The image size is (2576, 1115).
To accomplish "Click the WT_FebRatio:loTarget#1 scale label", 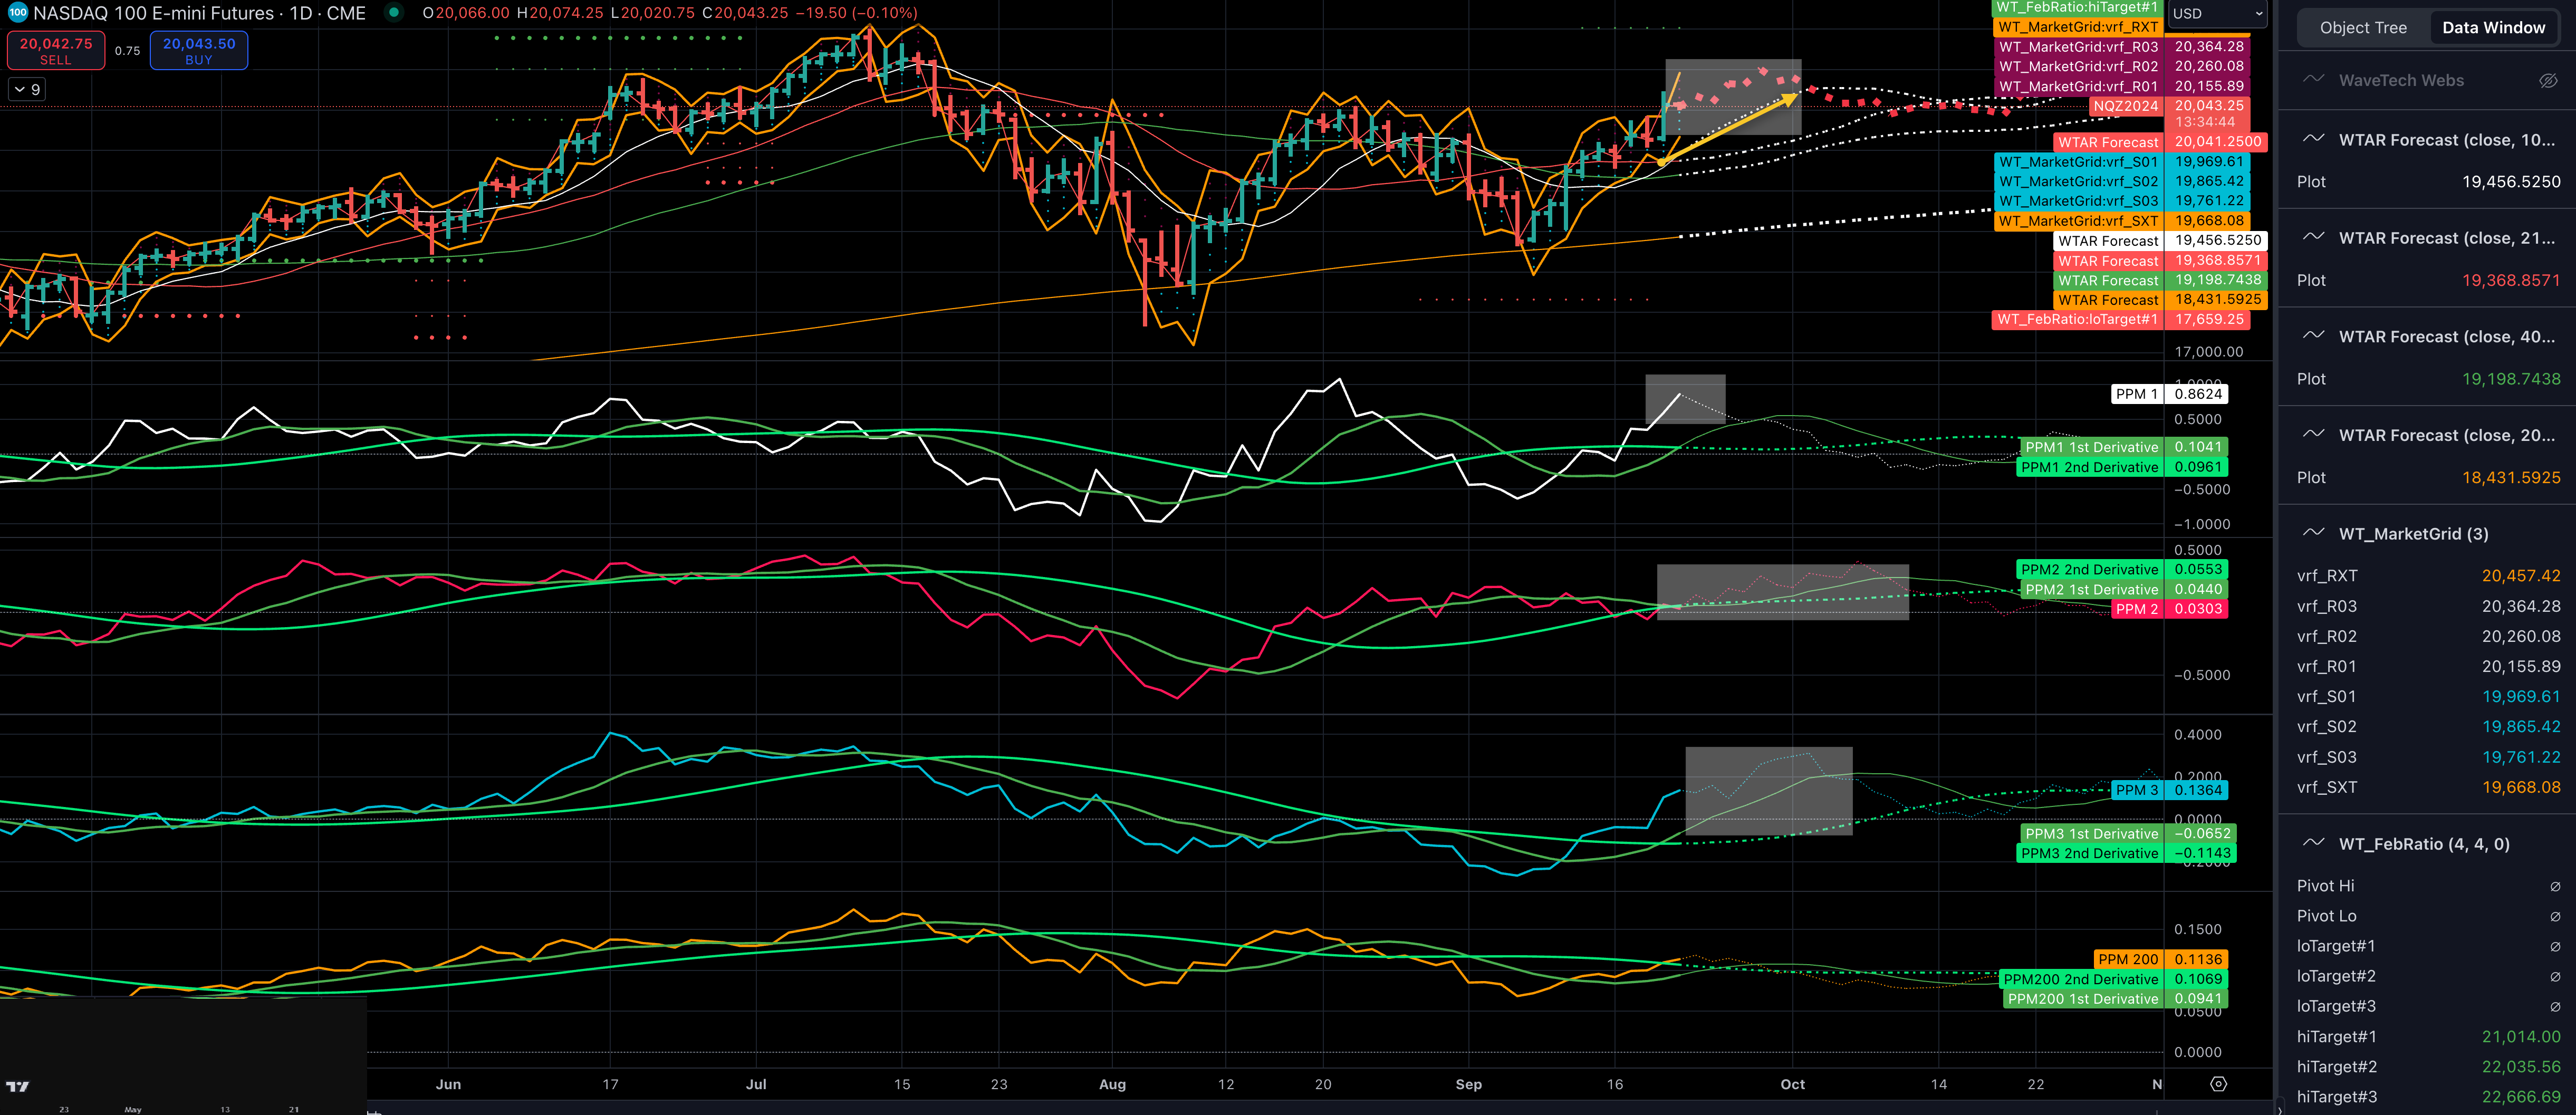I will pyautogui.click(x=2078, y=320).
